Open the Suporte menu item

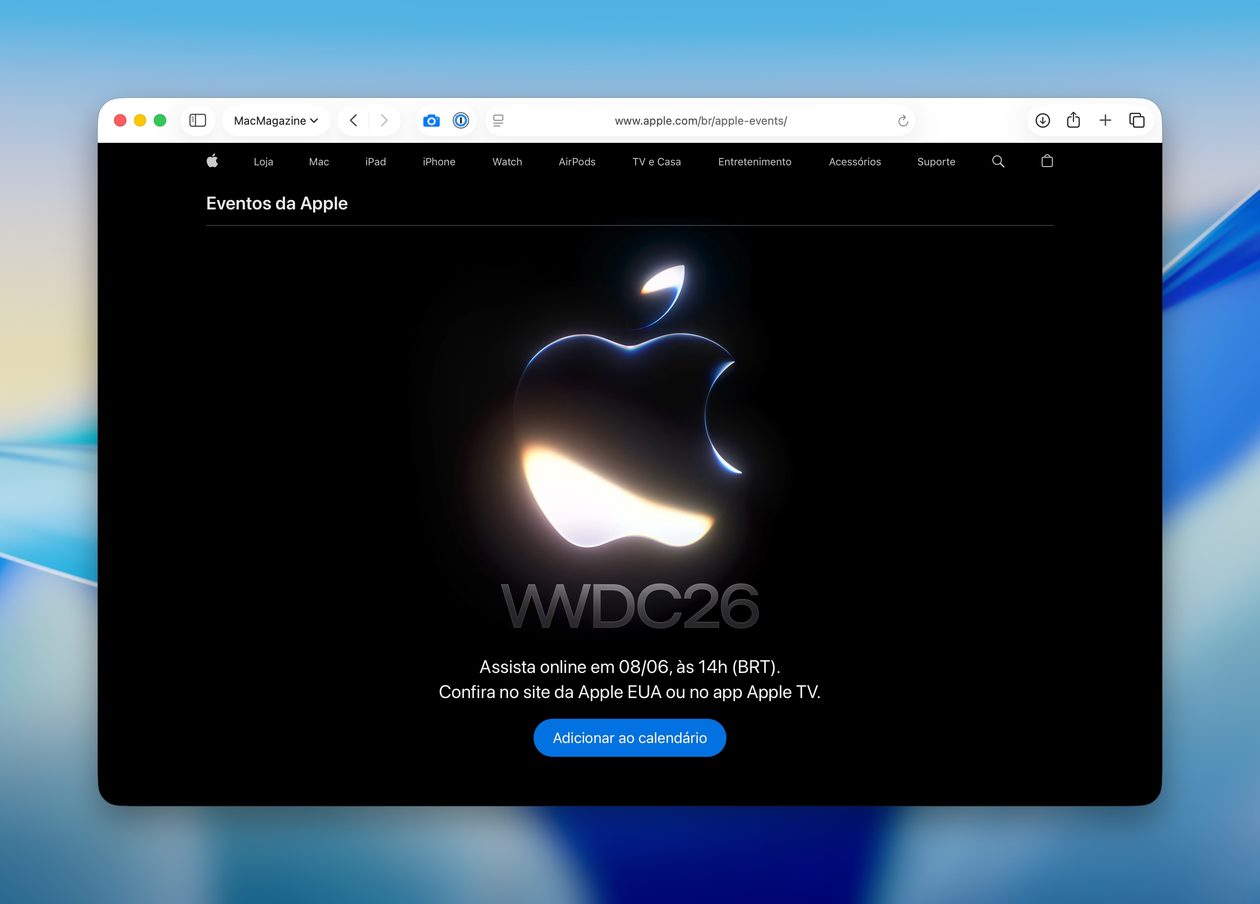[x=936, y=162]
